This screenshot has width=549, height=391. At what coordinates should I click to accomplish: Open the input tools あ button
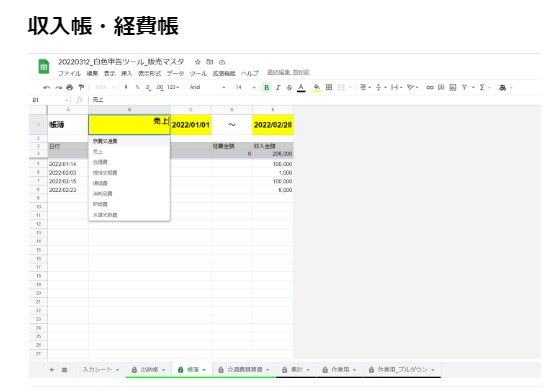[502, 88]
